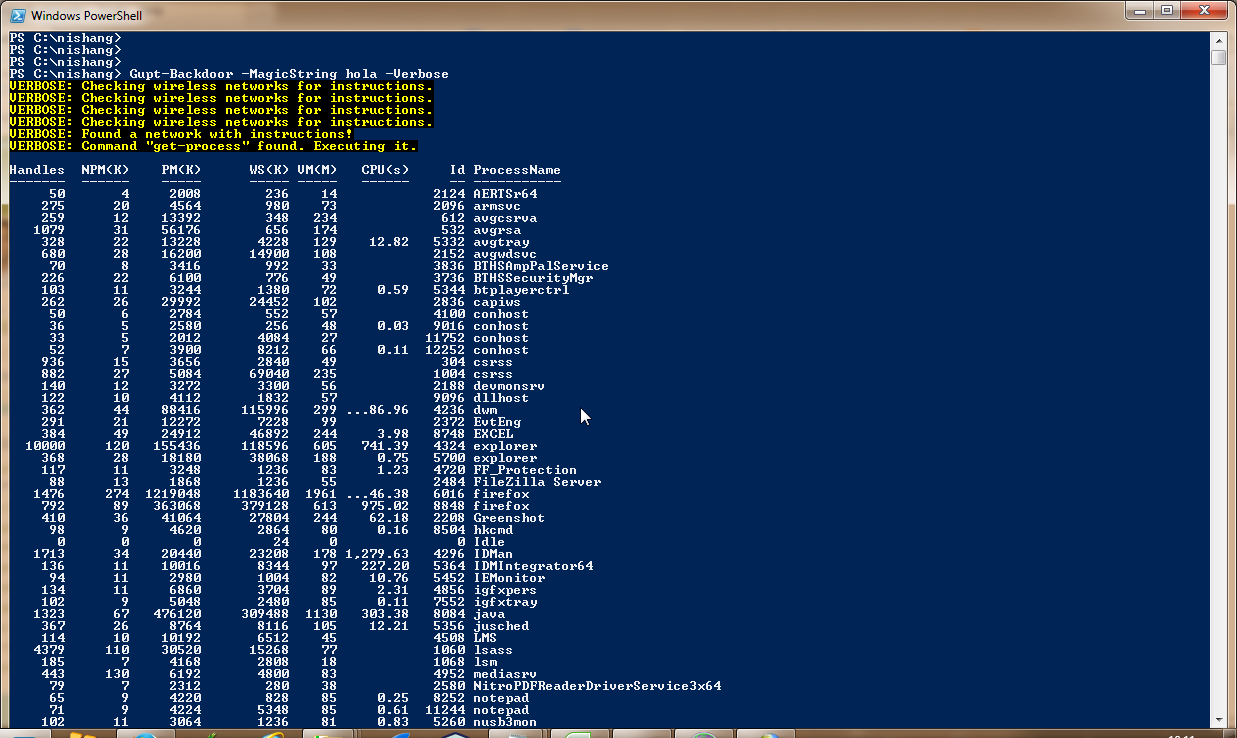This screenshot has height=738, width=1237.
Task: Click the NitroPDFReaderDriverService3x64 process entry
Action: (597, 686)
